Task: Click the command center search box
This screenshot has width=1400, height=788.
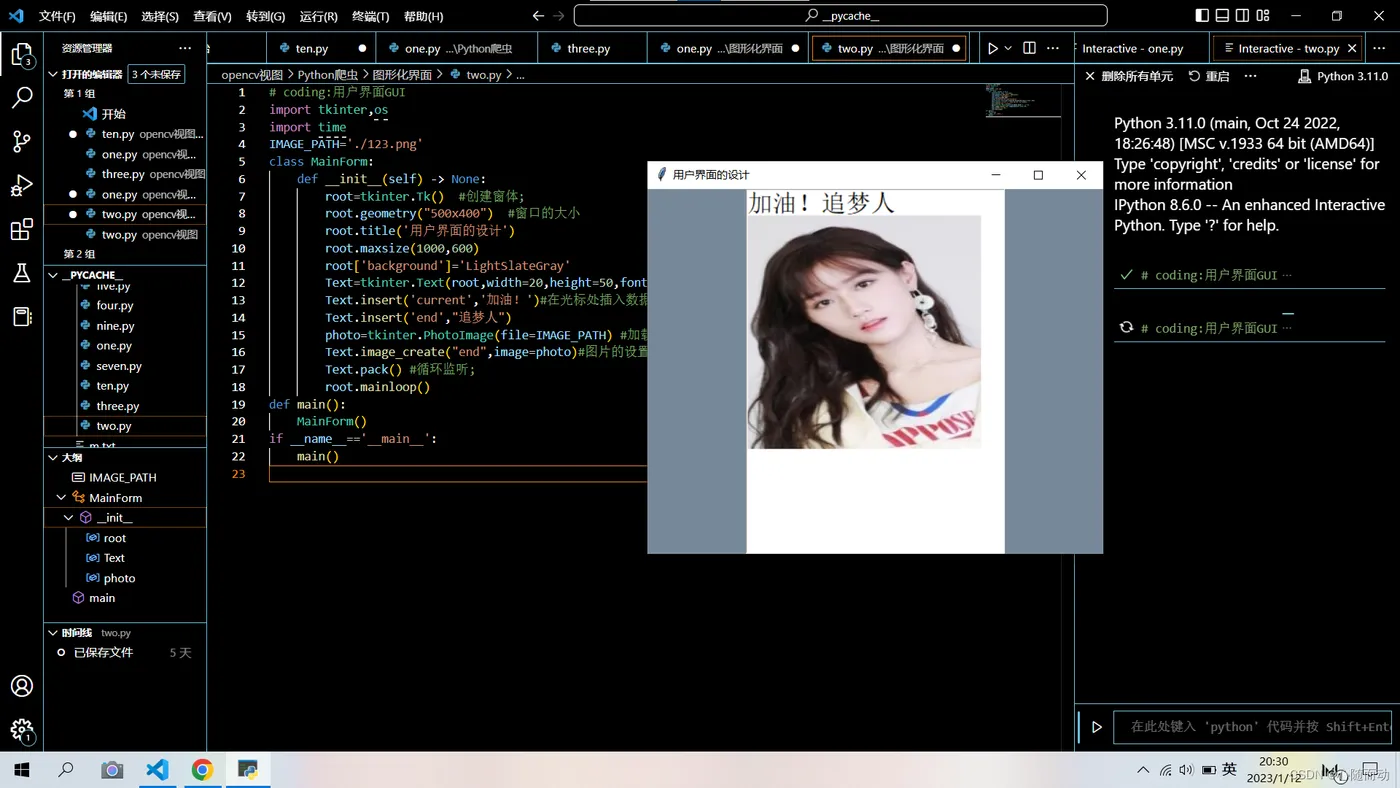Action: 841,16
